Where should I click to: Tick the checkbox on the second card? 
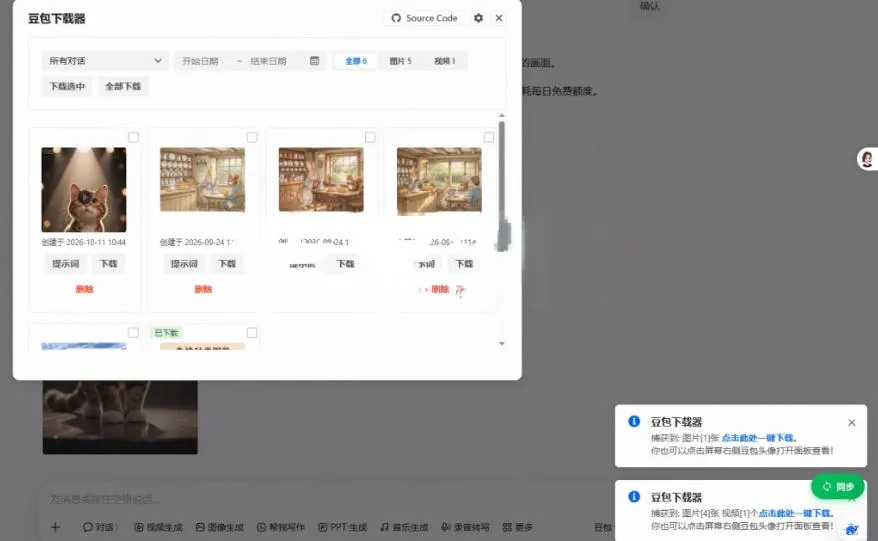252,137
